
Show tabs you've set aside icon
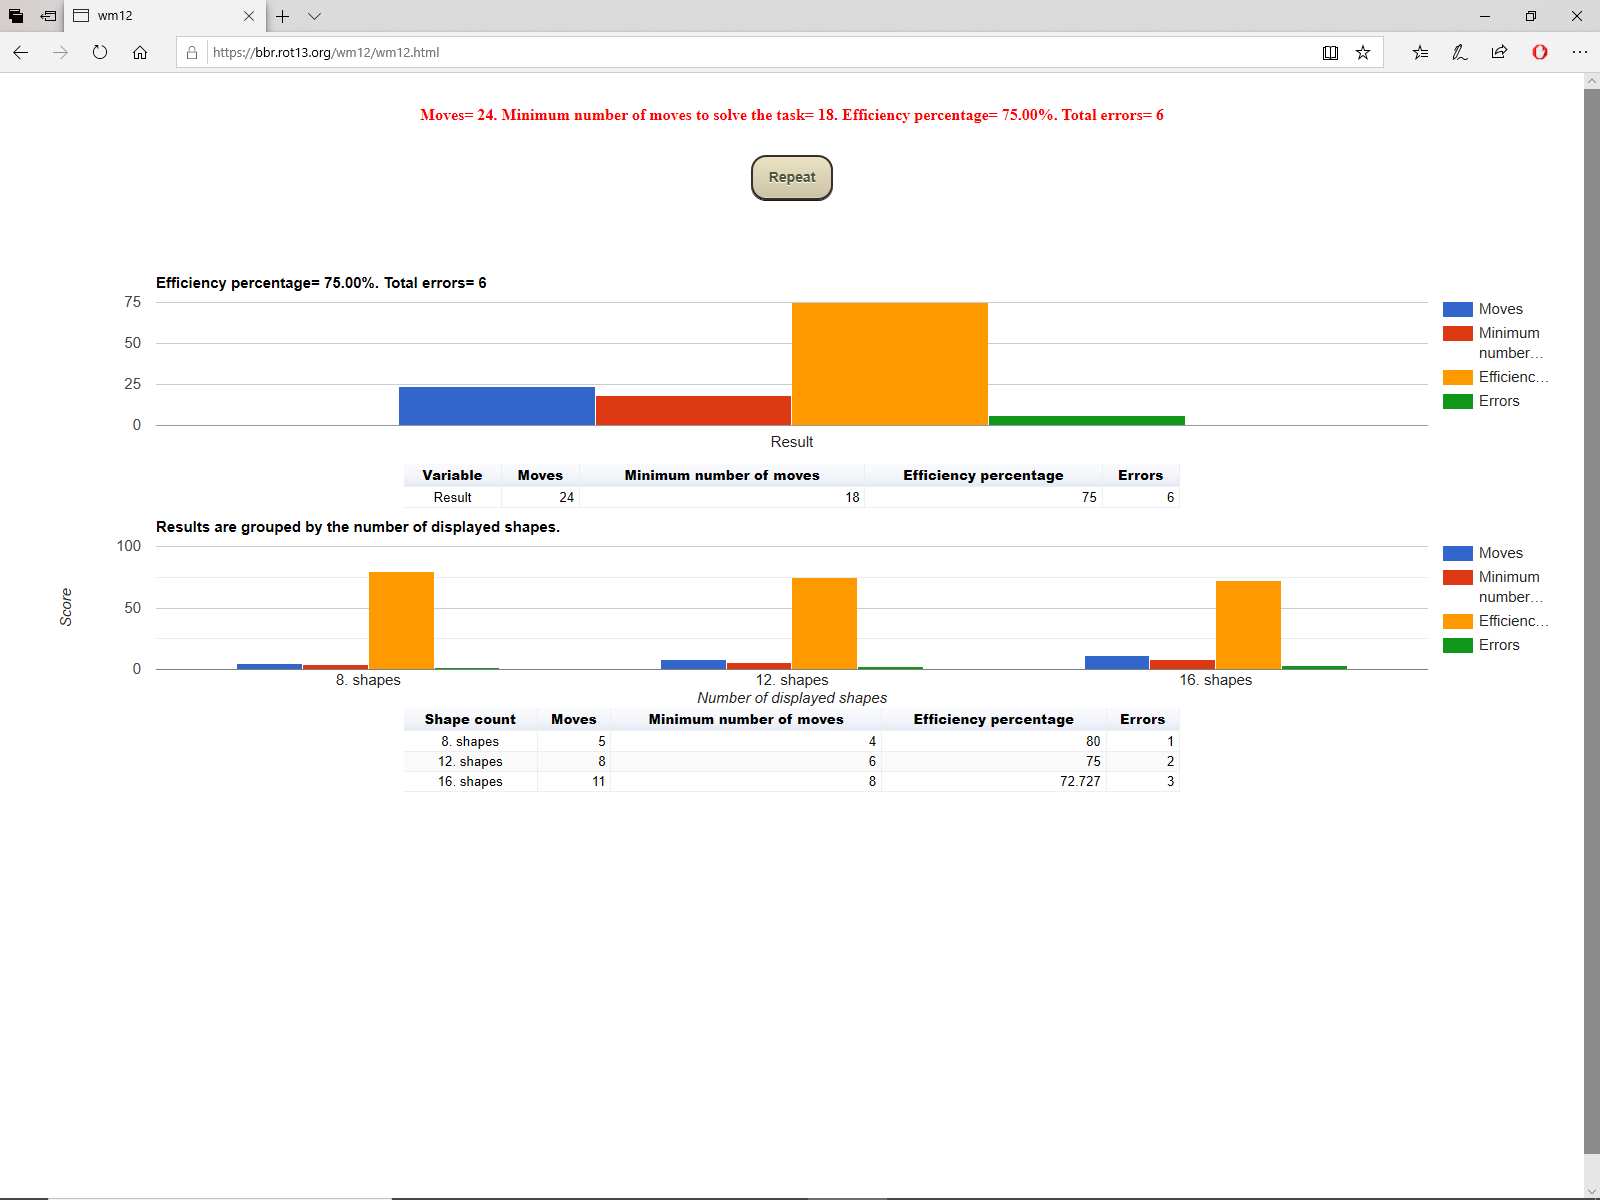pos(16,16)
